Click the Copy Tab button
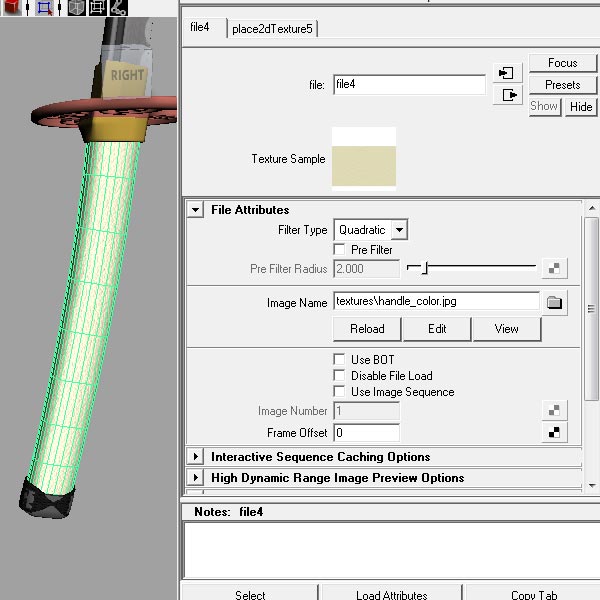600x600 pixels. [533, 593]
